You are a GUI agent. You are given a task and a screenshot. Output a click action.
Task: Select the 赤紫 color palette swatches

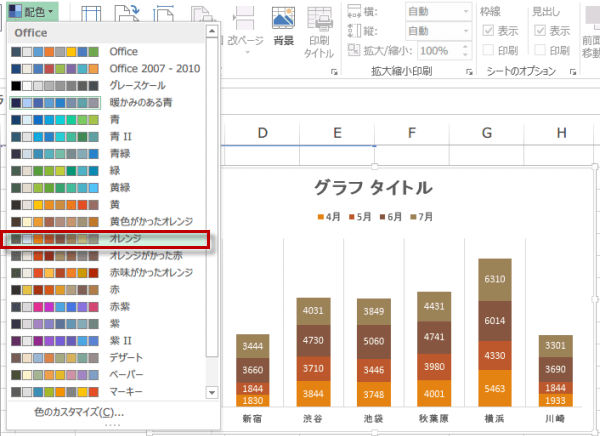click(53, 307)
